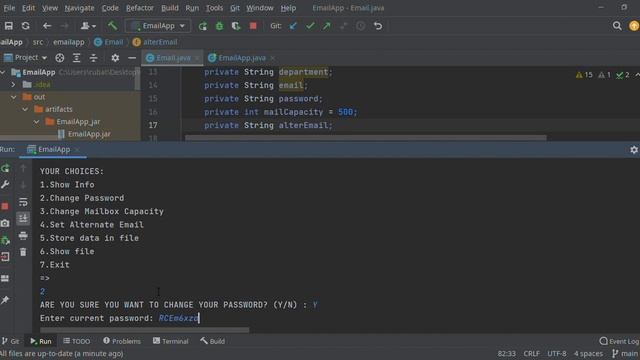640x360 pixels.
Task: Toggle scroll to end of console
Action: (23, 218)
